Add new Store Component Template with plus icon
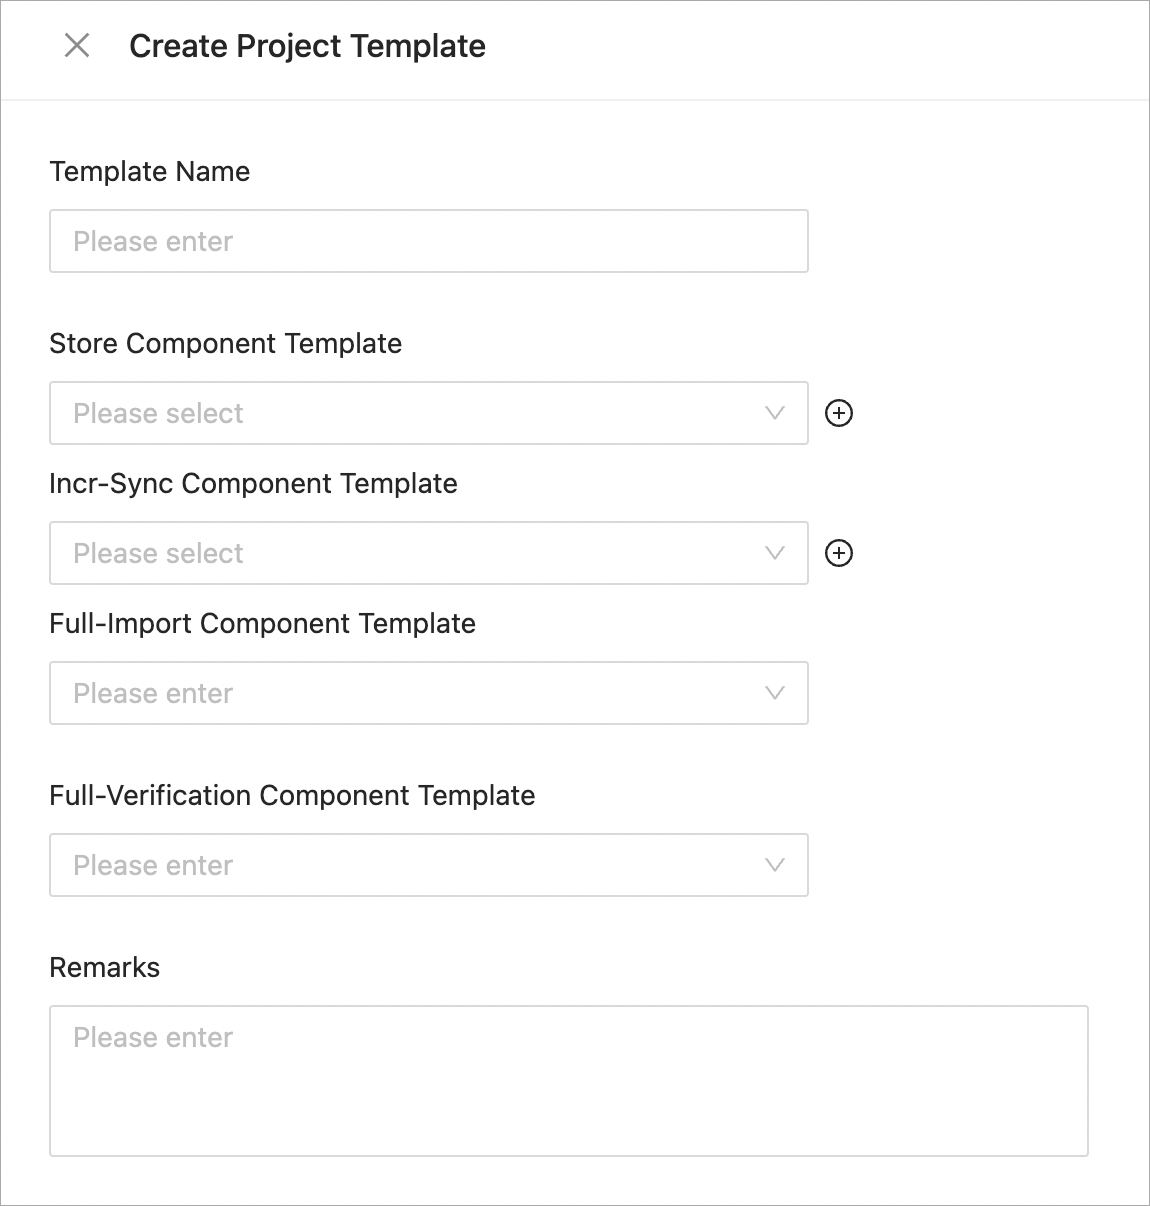This screenshot has width=1150, height=1206. coord(839,413)
